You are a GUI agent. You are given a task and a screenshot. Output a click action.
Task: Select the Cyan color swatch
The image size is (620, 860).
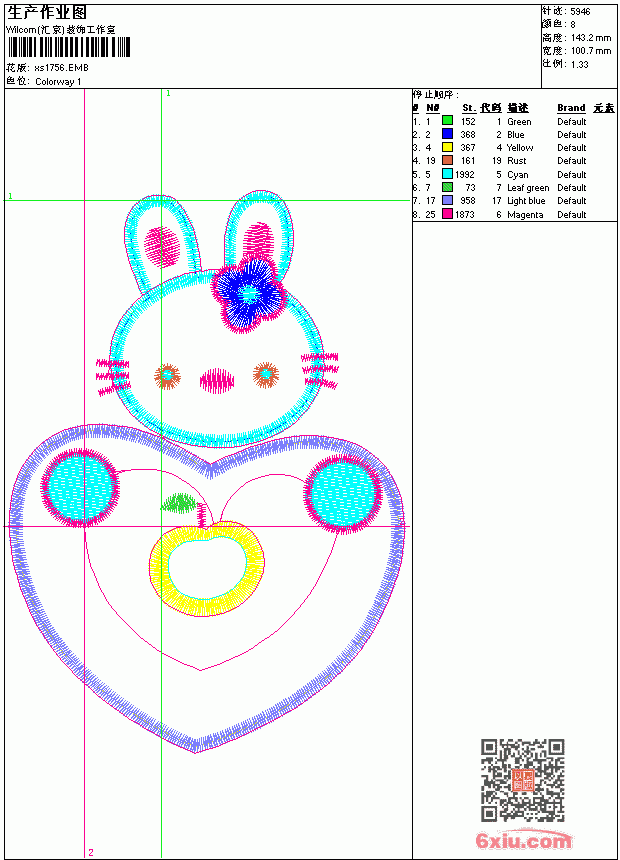[448, 174]
